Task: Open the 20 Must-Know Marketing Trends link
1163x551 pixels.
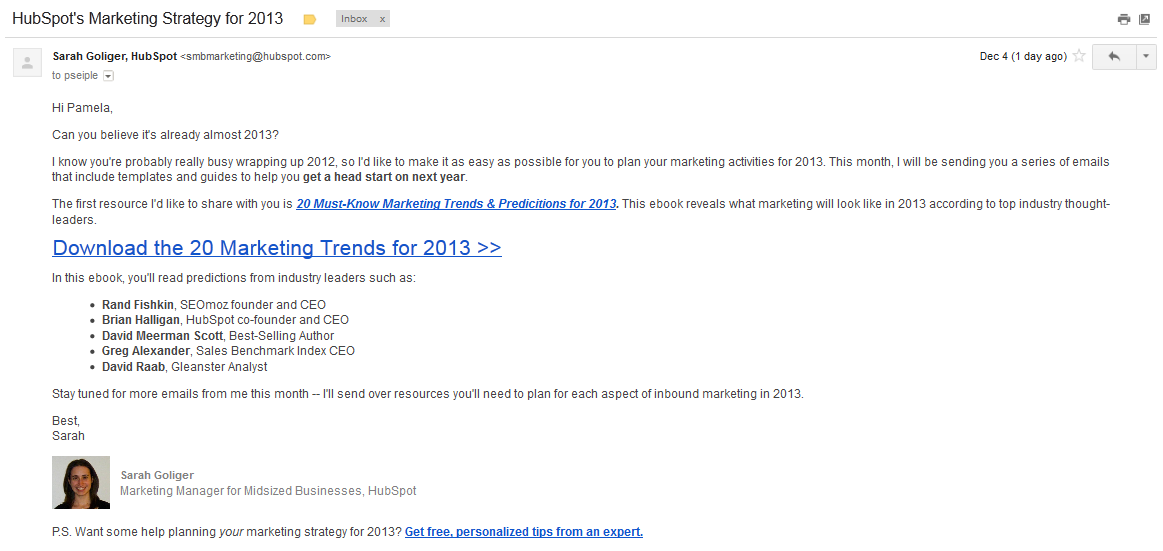Action: [457, 204]
